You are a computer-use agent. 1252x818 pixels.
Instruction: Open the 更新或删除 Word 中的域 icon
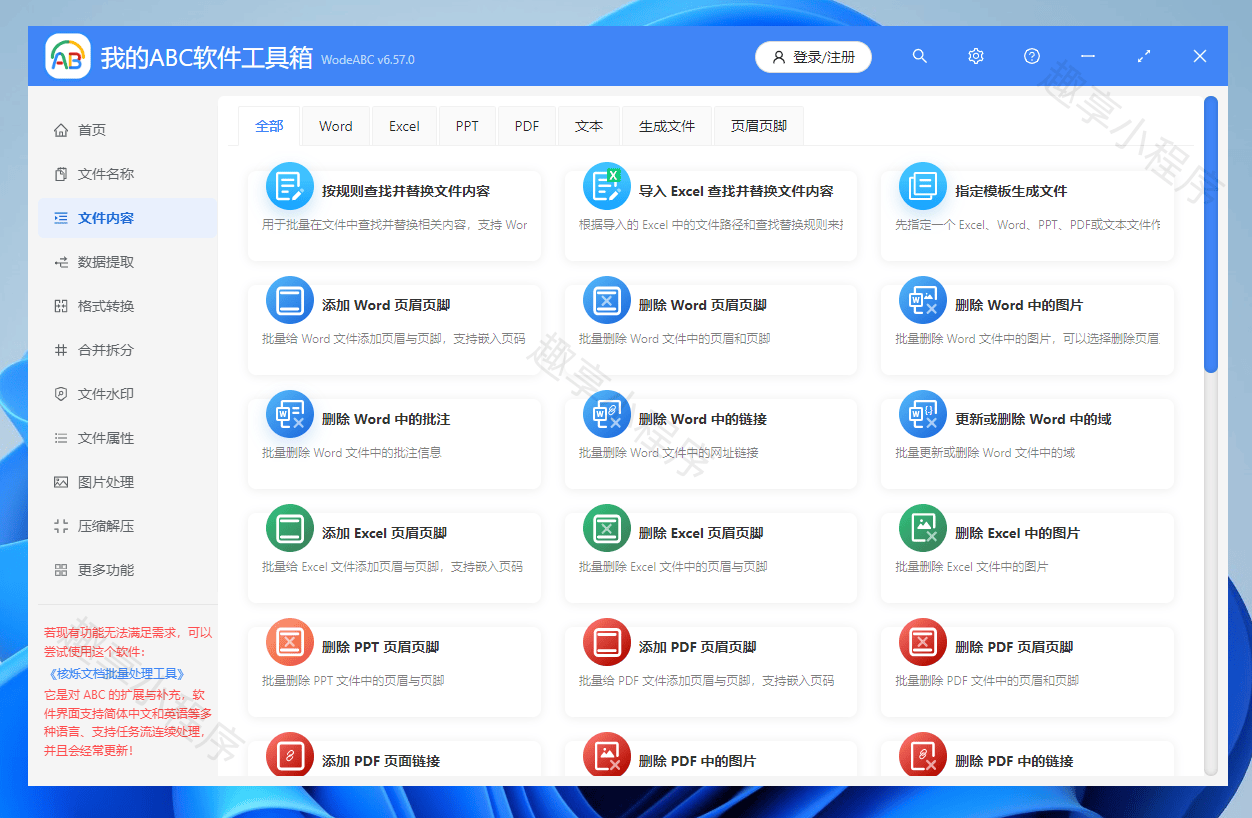pyautogui.click(x=923, y=414)
